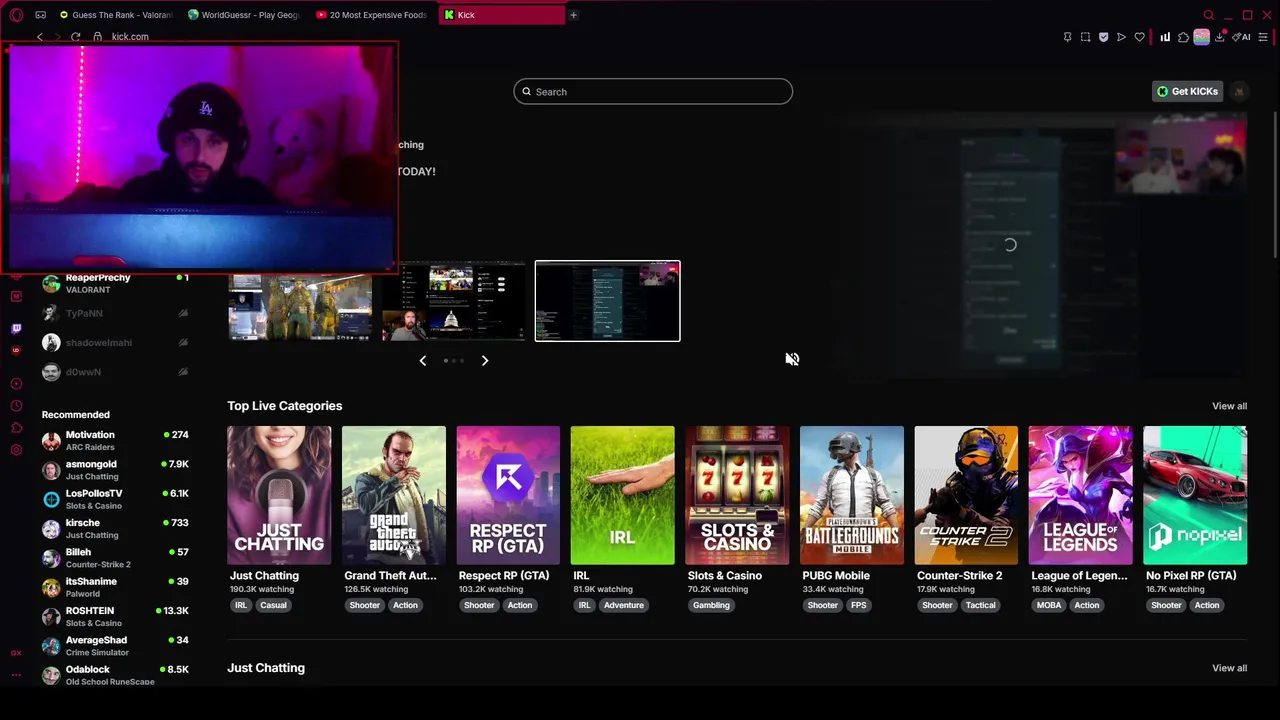Open recommended channel Billeh

point(115,558)
